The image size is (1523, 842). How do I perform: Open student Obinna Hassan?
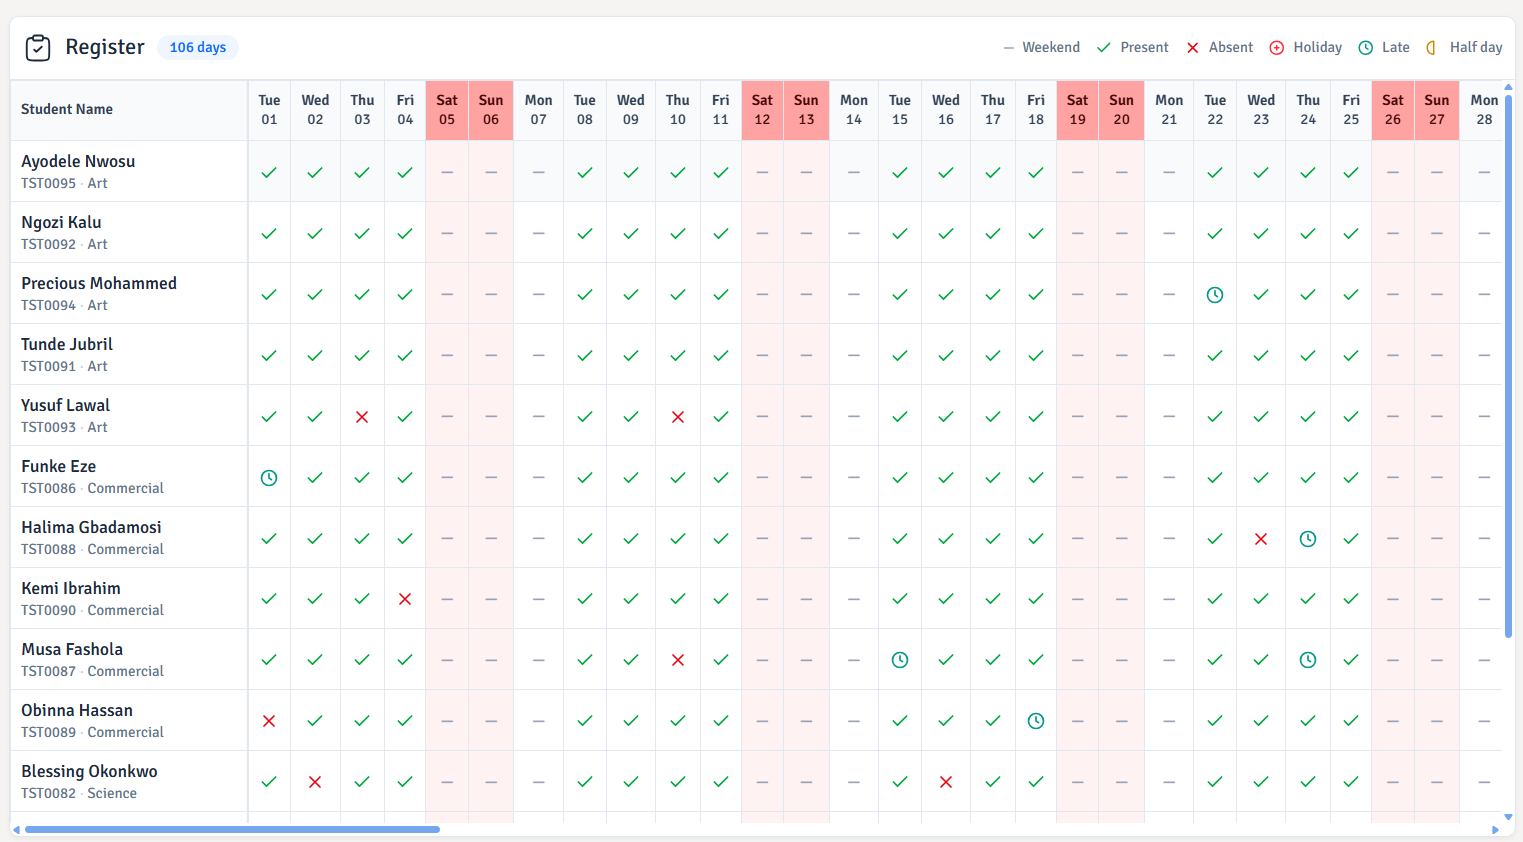[77, 710]
